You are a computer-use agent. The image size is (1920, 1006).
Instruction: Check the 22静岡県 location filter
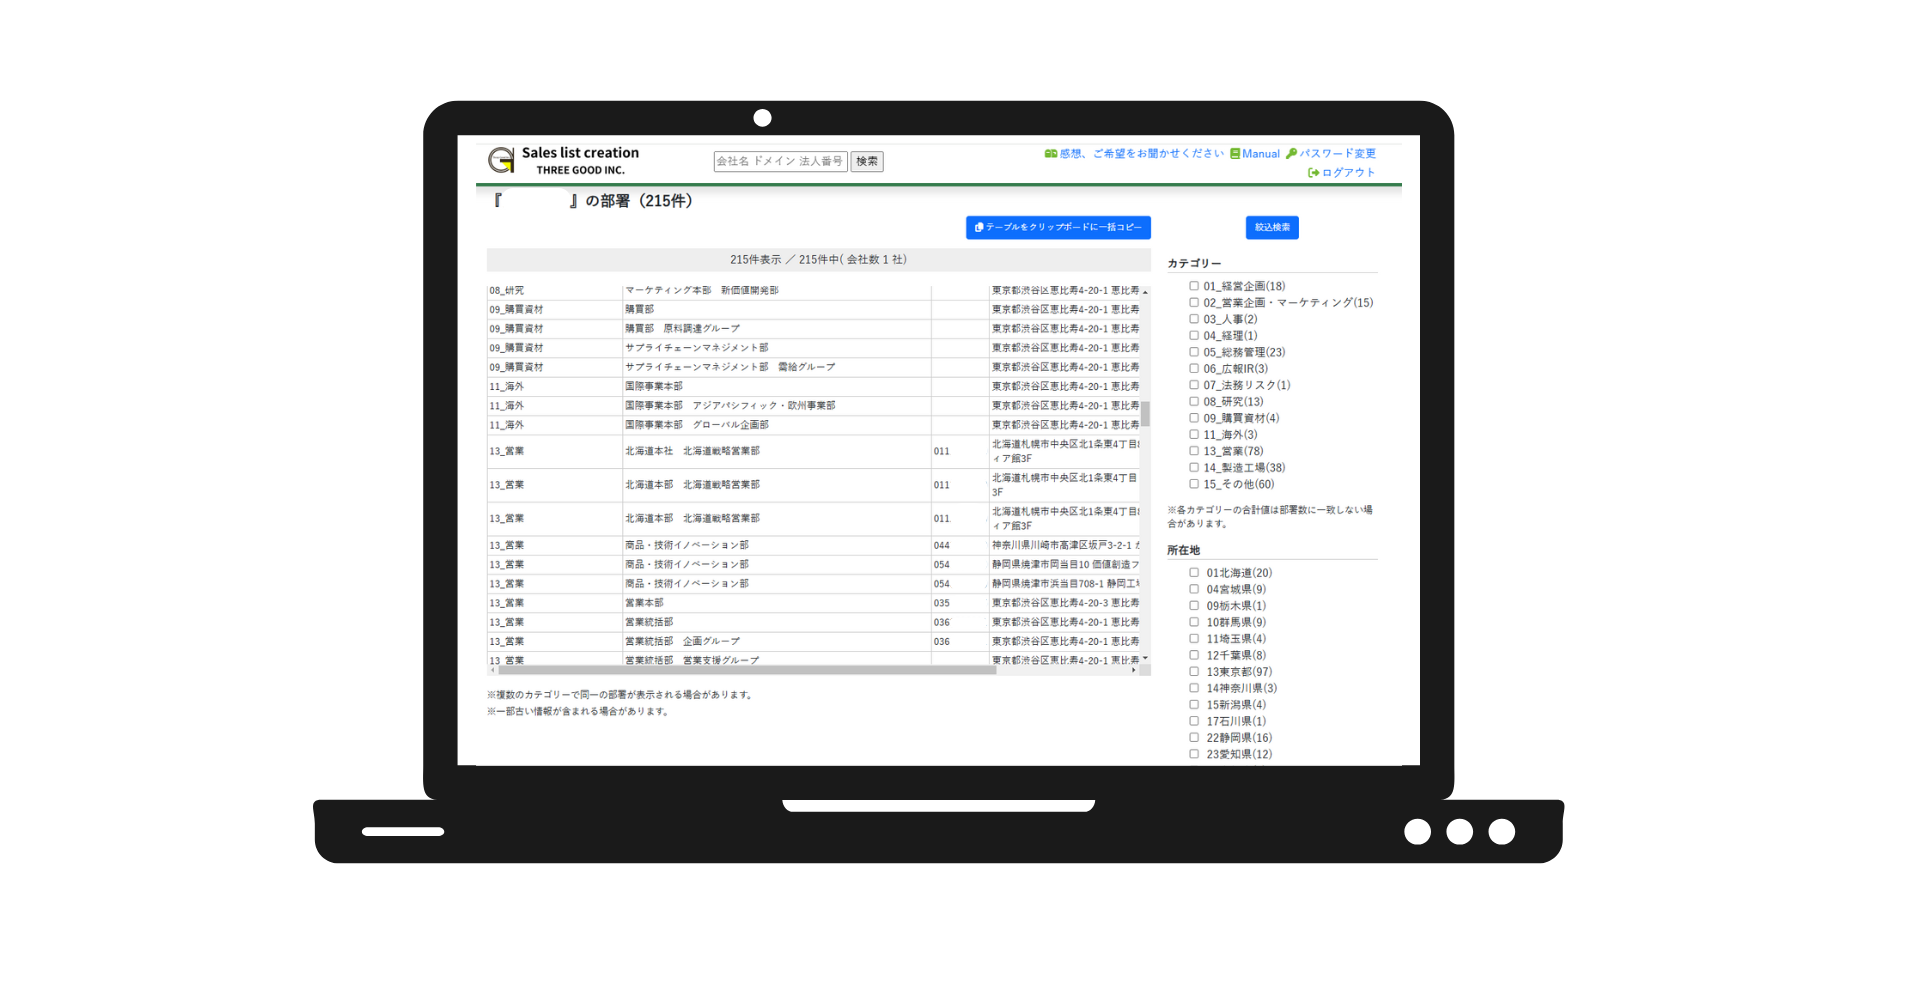(x=1194, y=738)
